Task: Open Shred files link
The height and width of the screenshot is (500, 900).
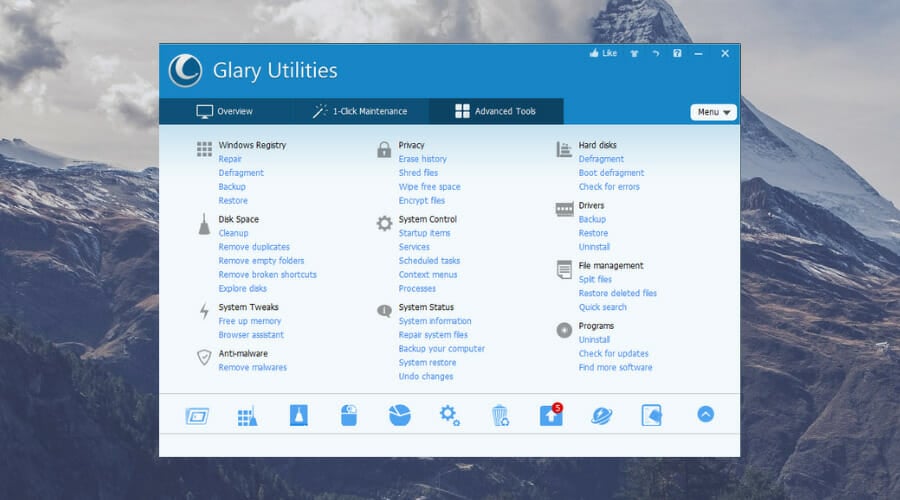Action: point(418,173)
